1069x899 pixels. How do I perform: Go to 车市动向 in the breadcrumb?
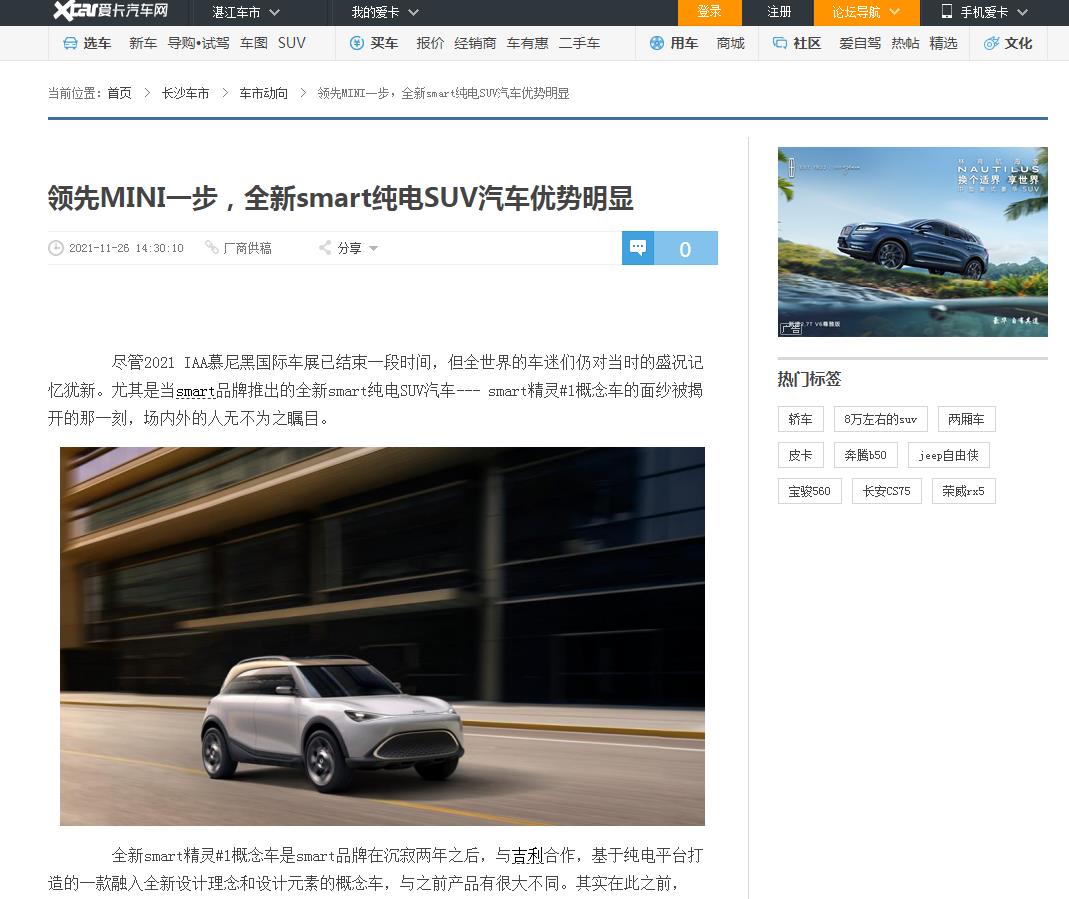pos(263,93)
